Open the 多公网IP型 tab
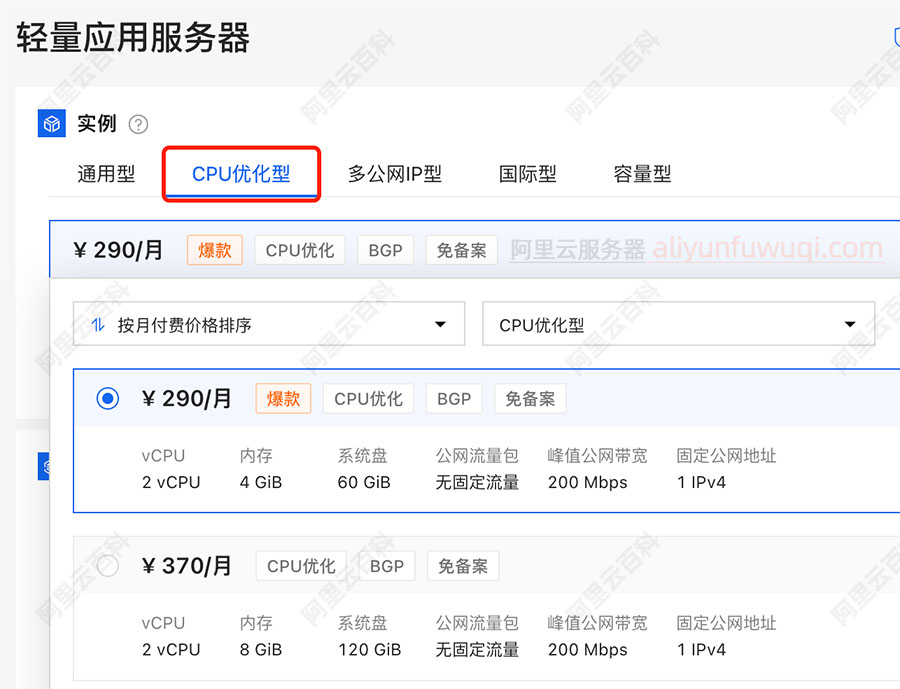 coord(395,174)
